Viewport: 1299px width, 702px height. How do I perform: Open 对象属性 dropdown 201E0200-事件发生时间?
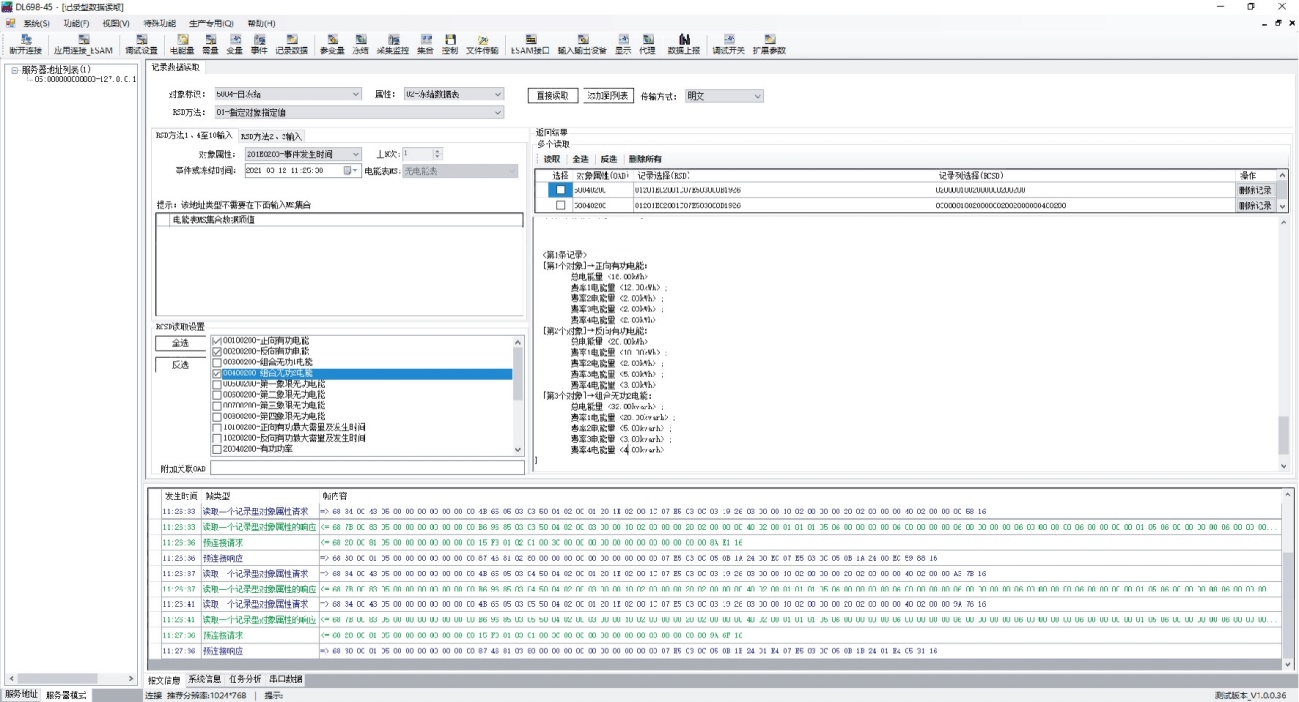pos(304,154)
